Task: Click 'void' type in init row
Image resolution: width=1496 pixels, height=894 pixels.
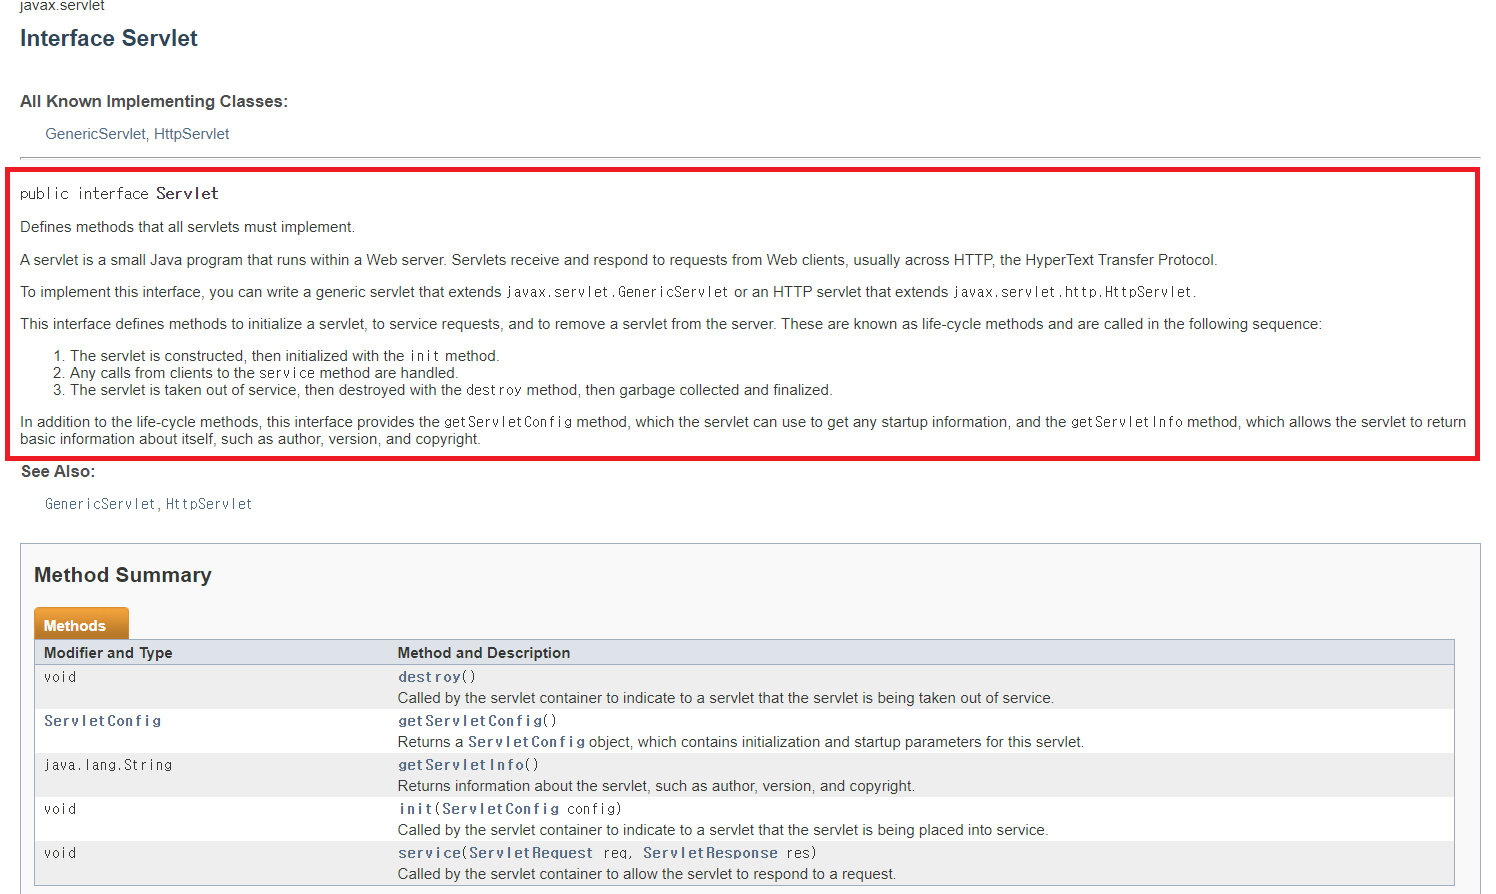Action: (x=60, y=809)
